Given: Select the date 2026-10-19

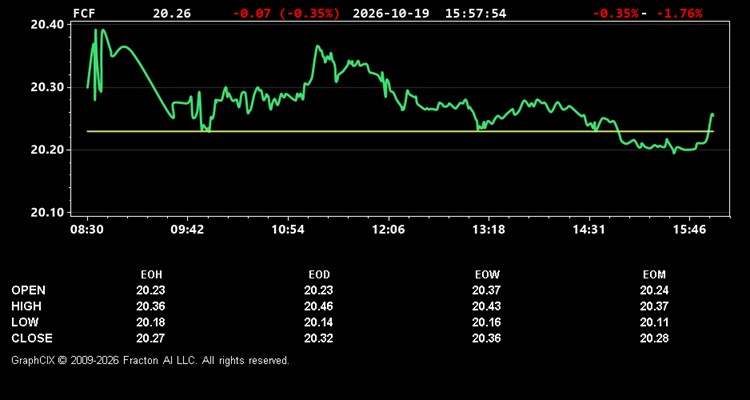Looking at the screenshot, I should [393, 13].
